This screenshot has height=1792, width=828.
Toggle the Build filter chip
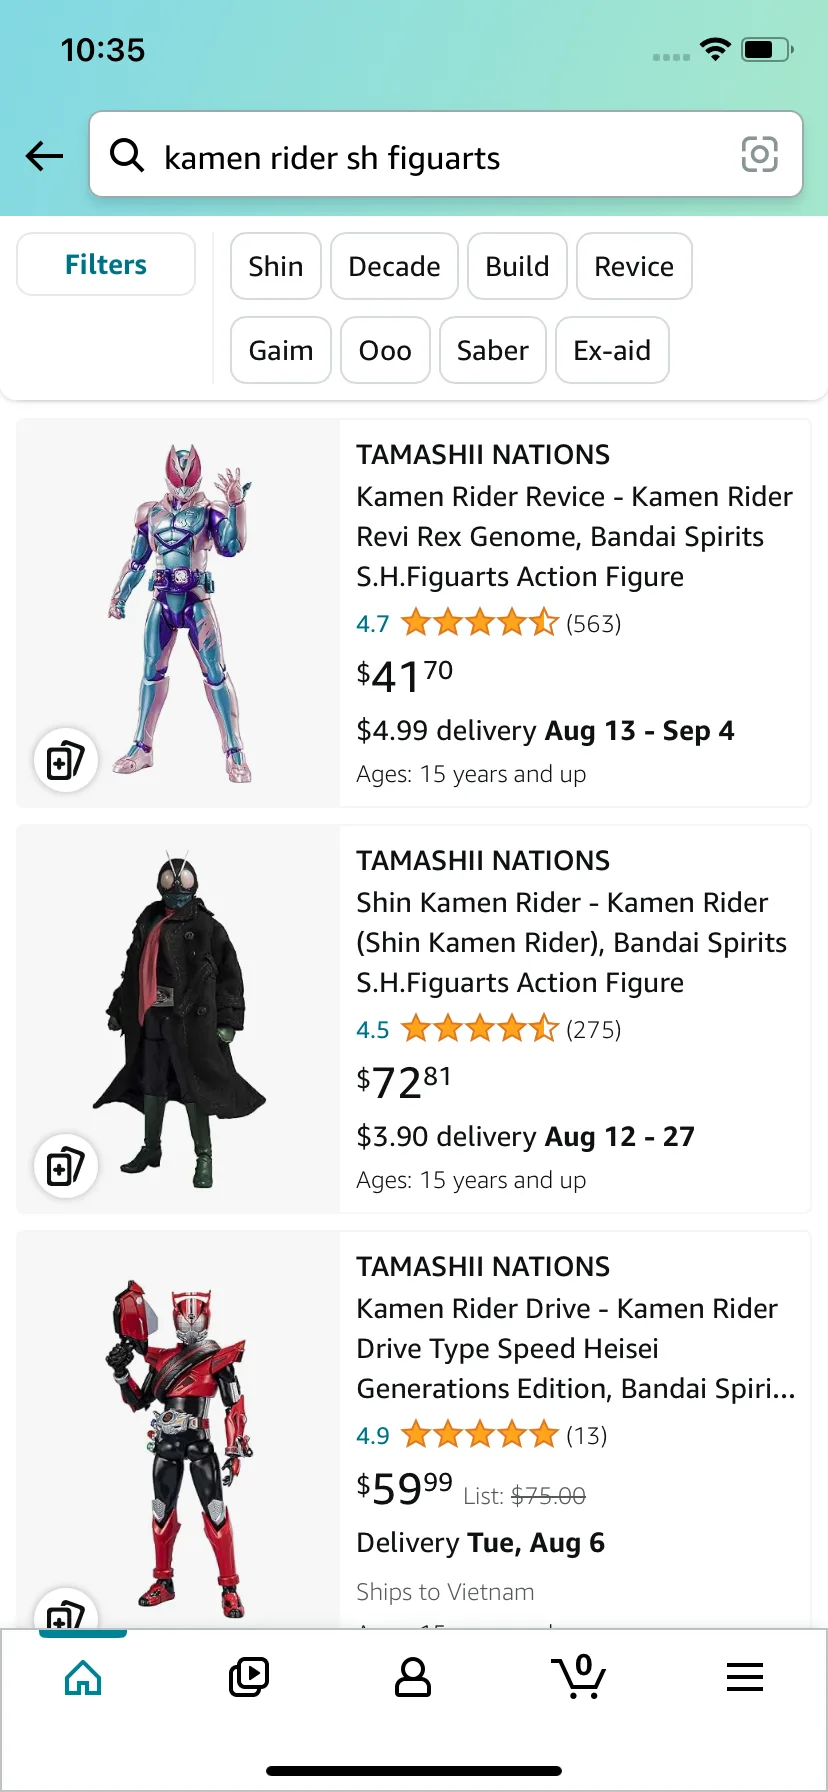tap(517, 266)
